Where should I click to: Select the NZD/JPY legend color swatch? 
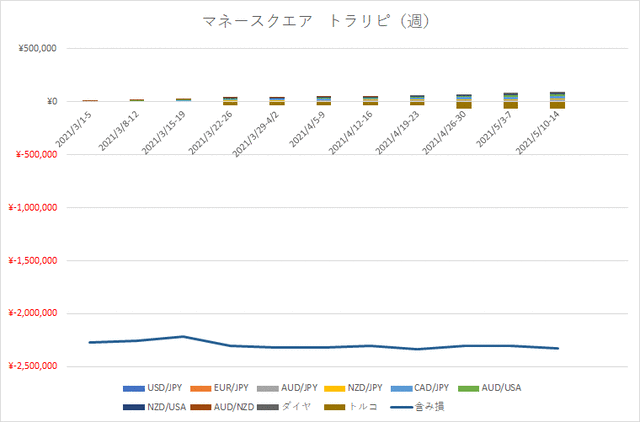(x=335, y=389)
